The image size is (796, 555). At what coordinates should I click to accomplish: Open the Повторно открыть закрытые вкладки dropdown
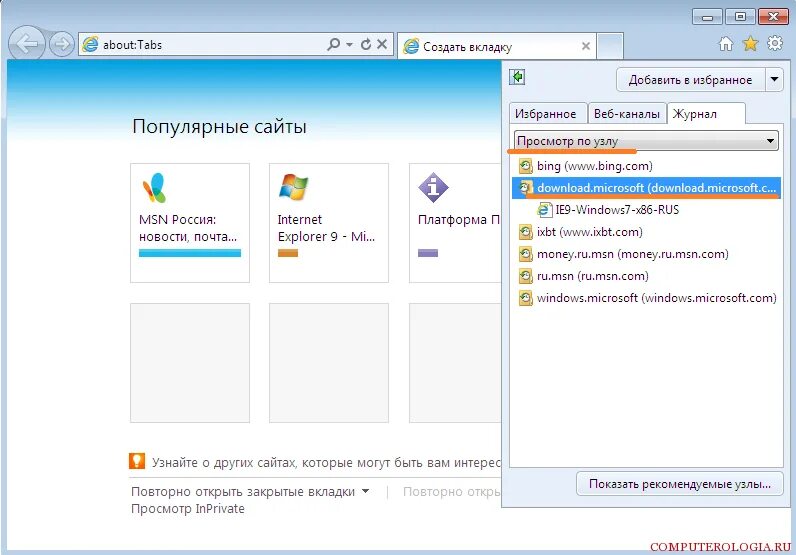(250, 492)
